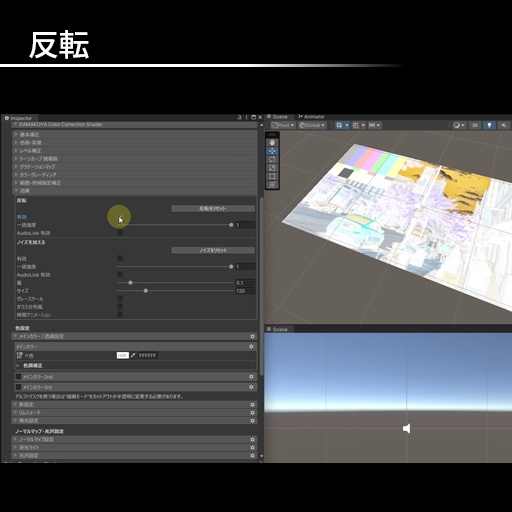The width and height of the screenshot is (512, 512).
Task: Toggle the 2D view mode button
Action: [475, 125]
